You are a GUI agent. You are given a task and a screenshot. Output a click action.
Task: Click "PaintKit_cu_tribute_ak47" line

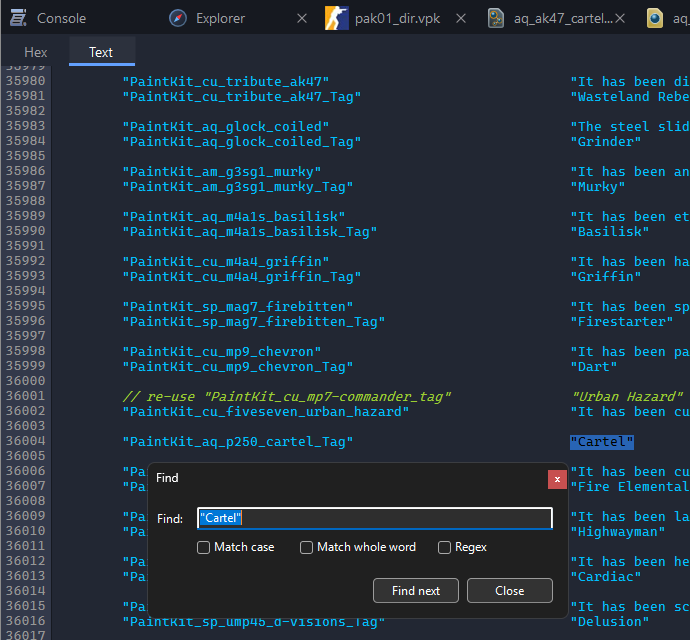coord(226,81)
